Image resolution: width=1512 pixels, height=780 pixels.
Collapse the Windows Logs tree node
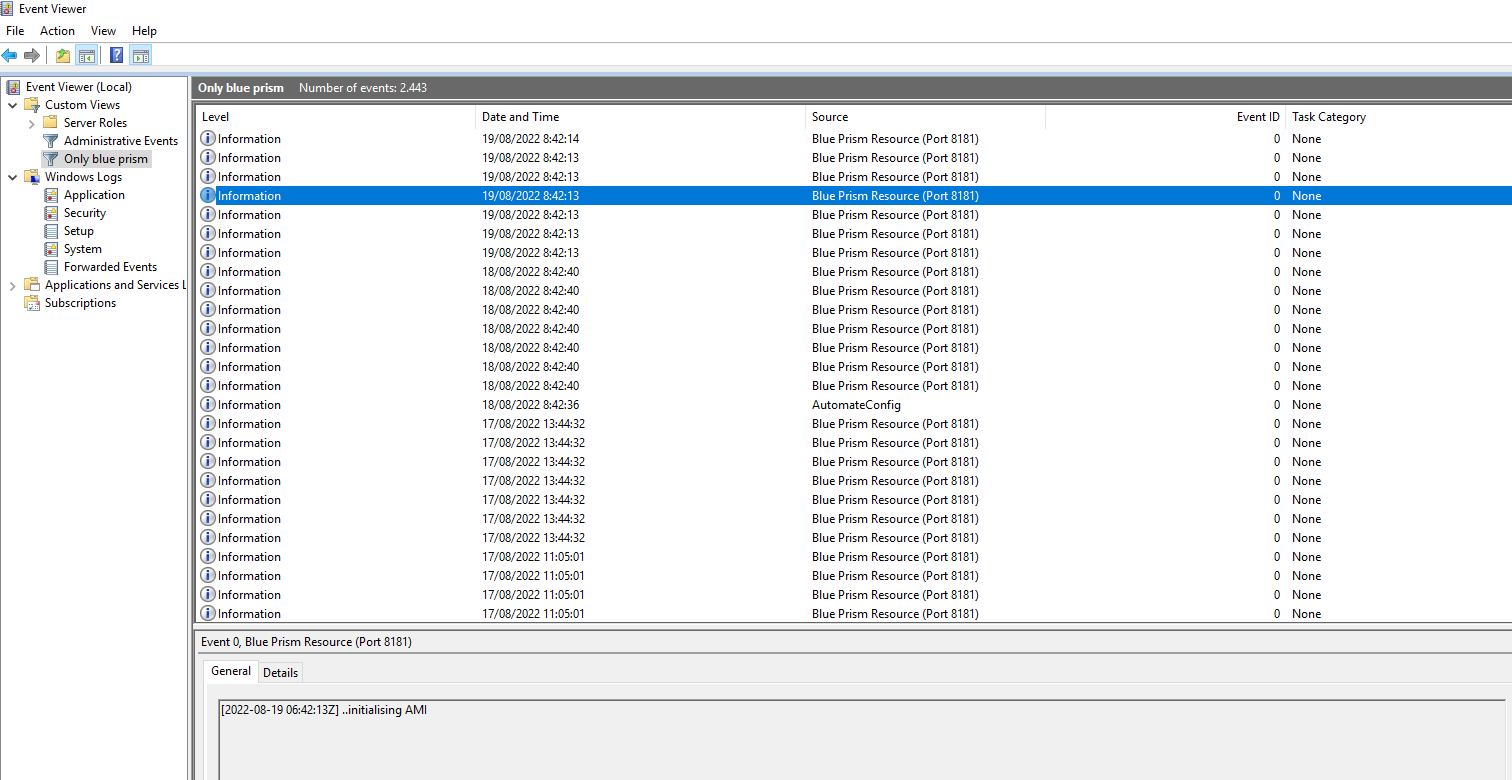12,177
